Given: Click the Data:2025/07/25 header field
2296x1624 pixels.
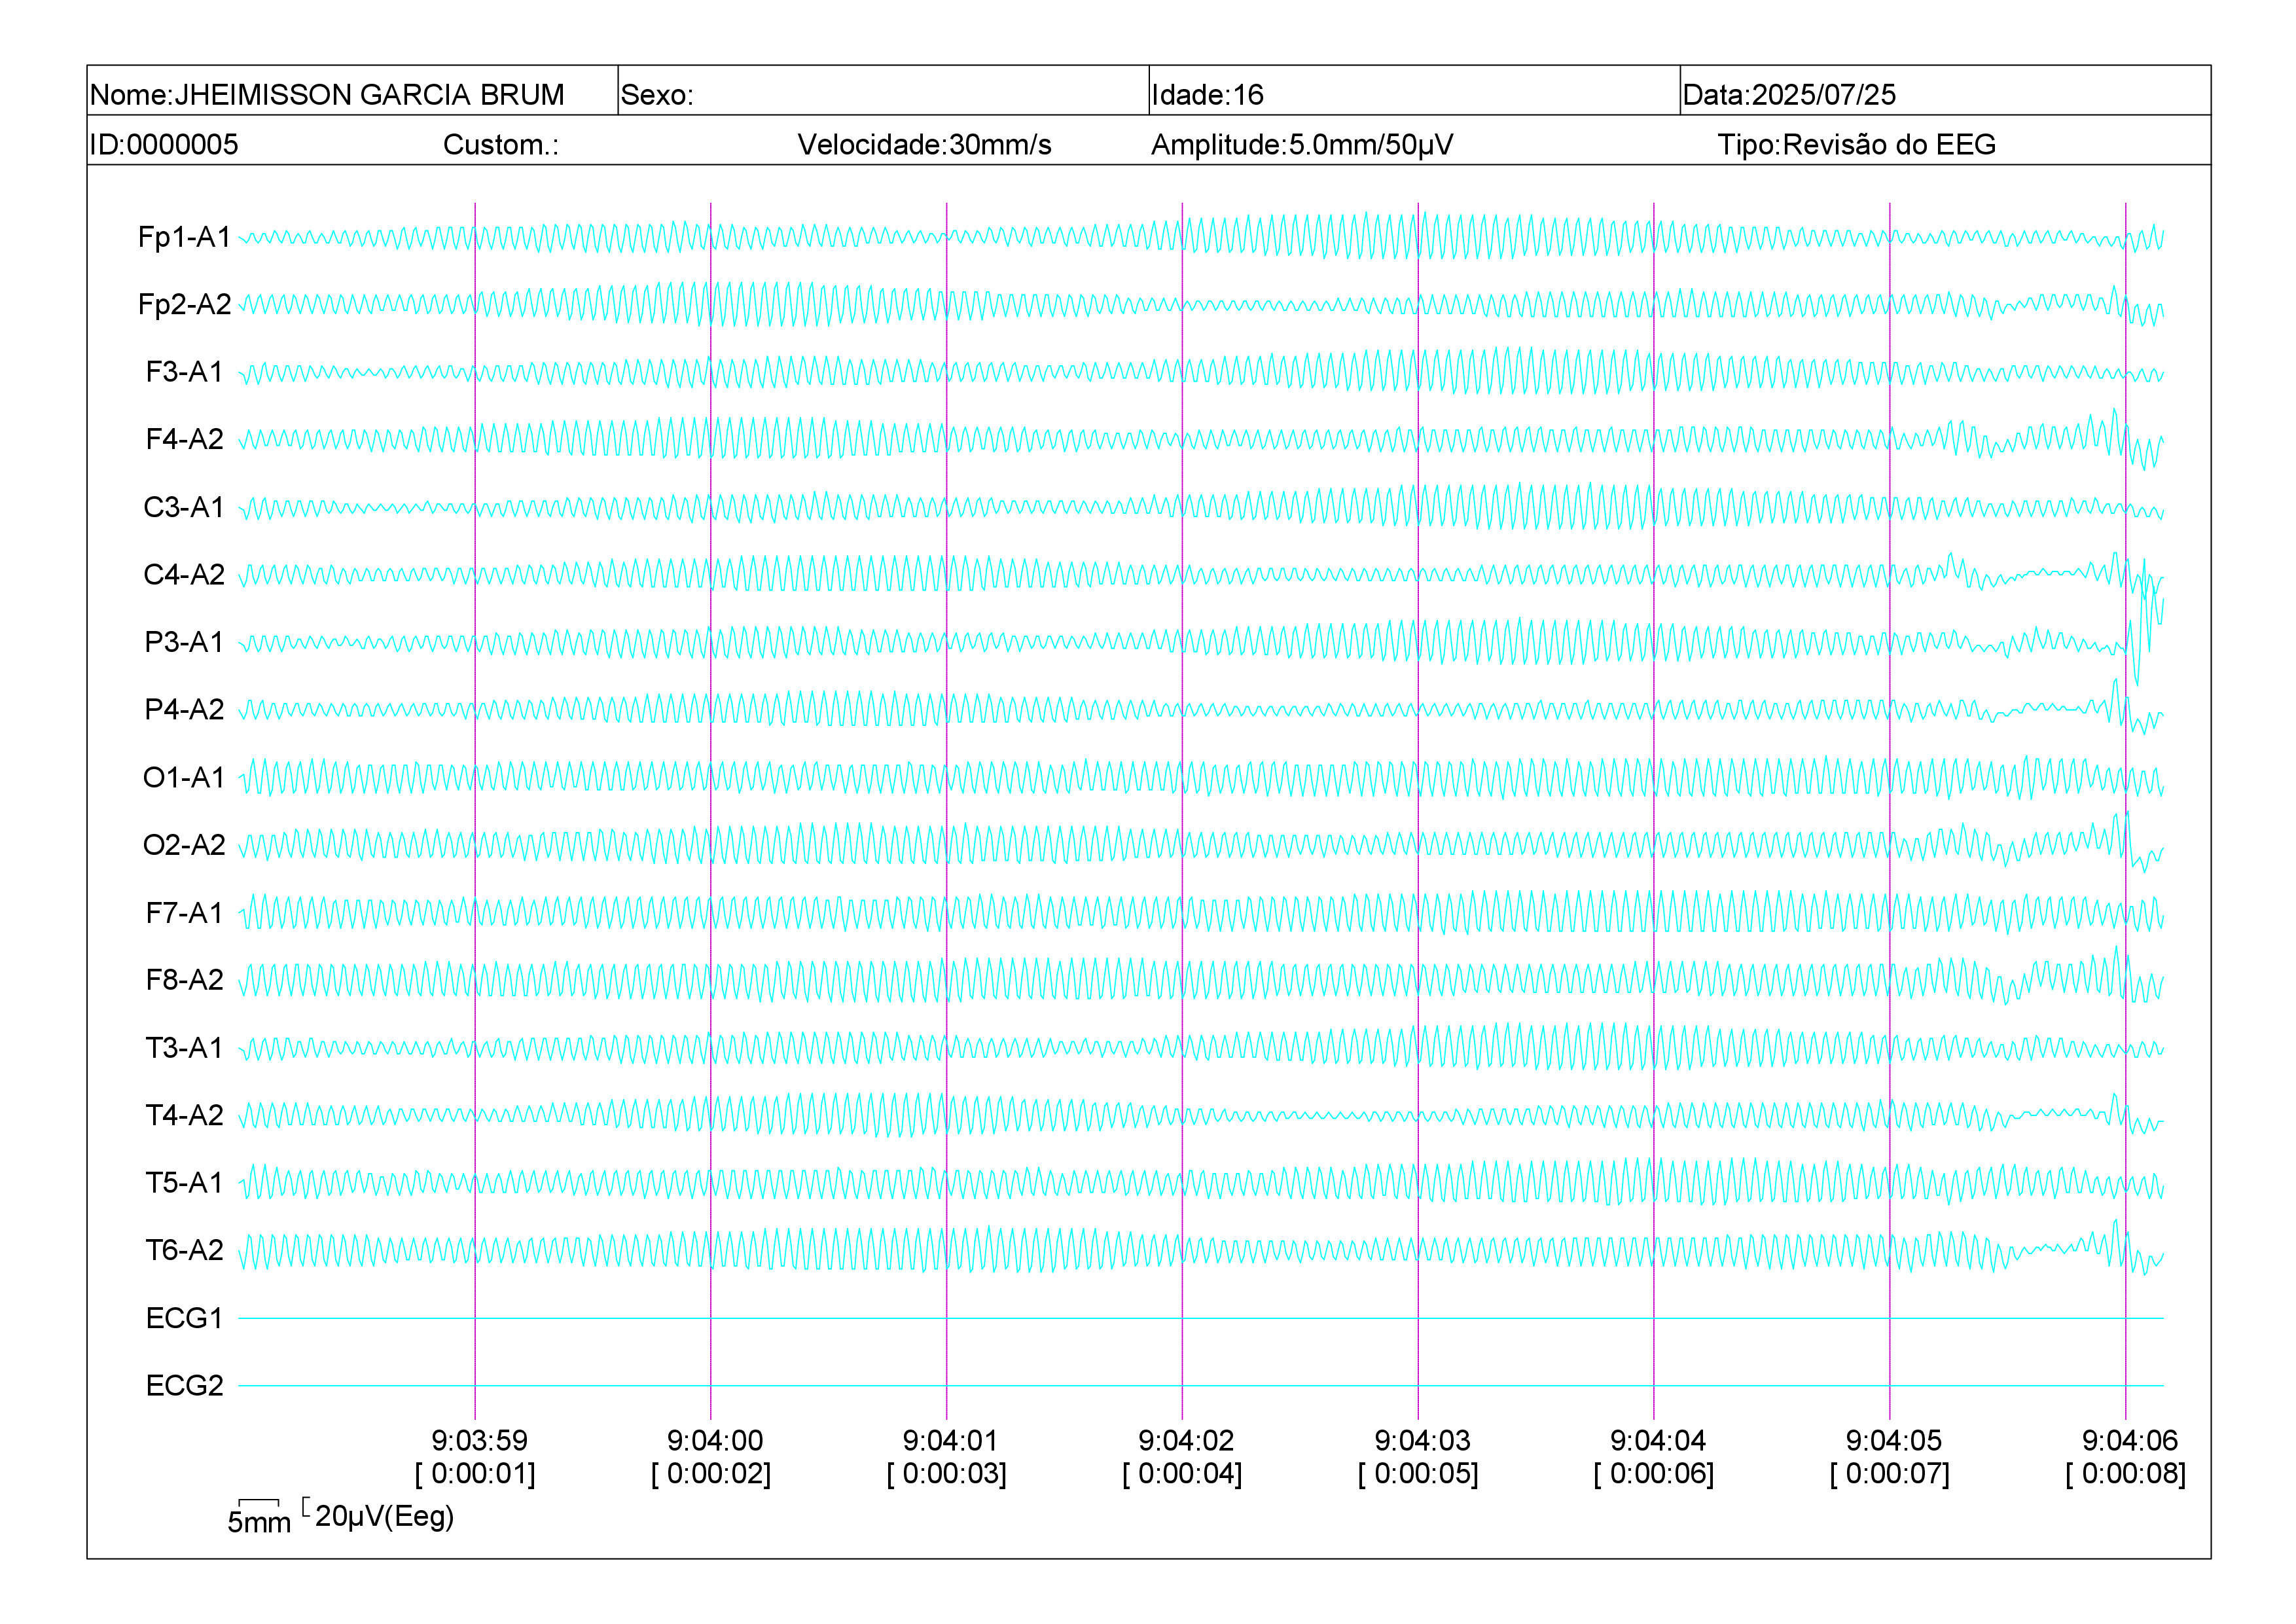Looking at the screenshot, I should (1945, 91).
